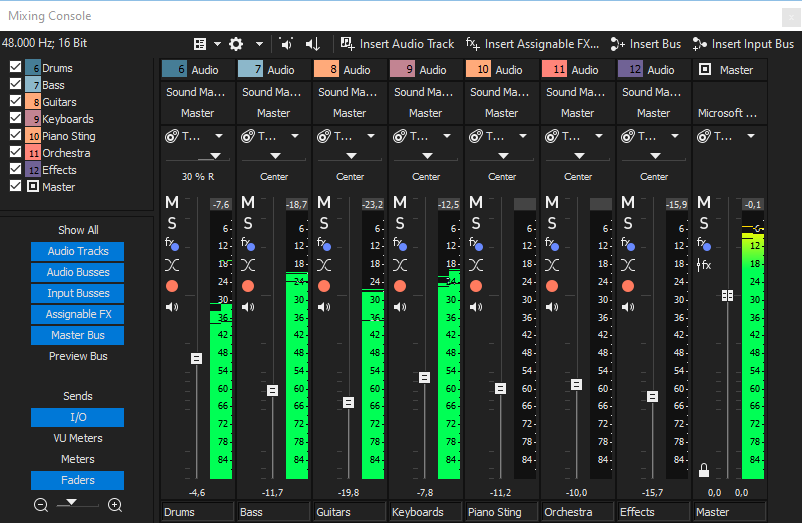Open the mixer options gear dropdown arrow
This screenshot has height=523, width=802.
pos(259,44)
